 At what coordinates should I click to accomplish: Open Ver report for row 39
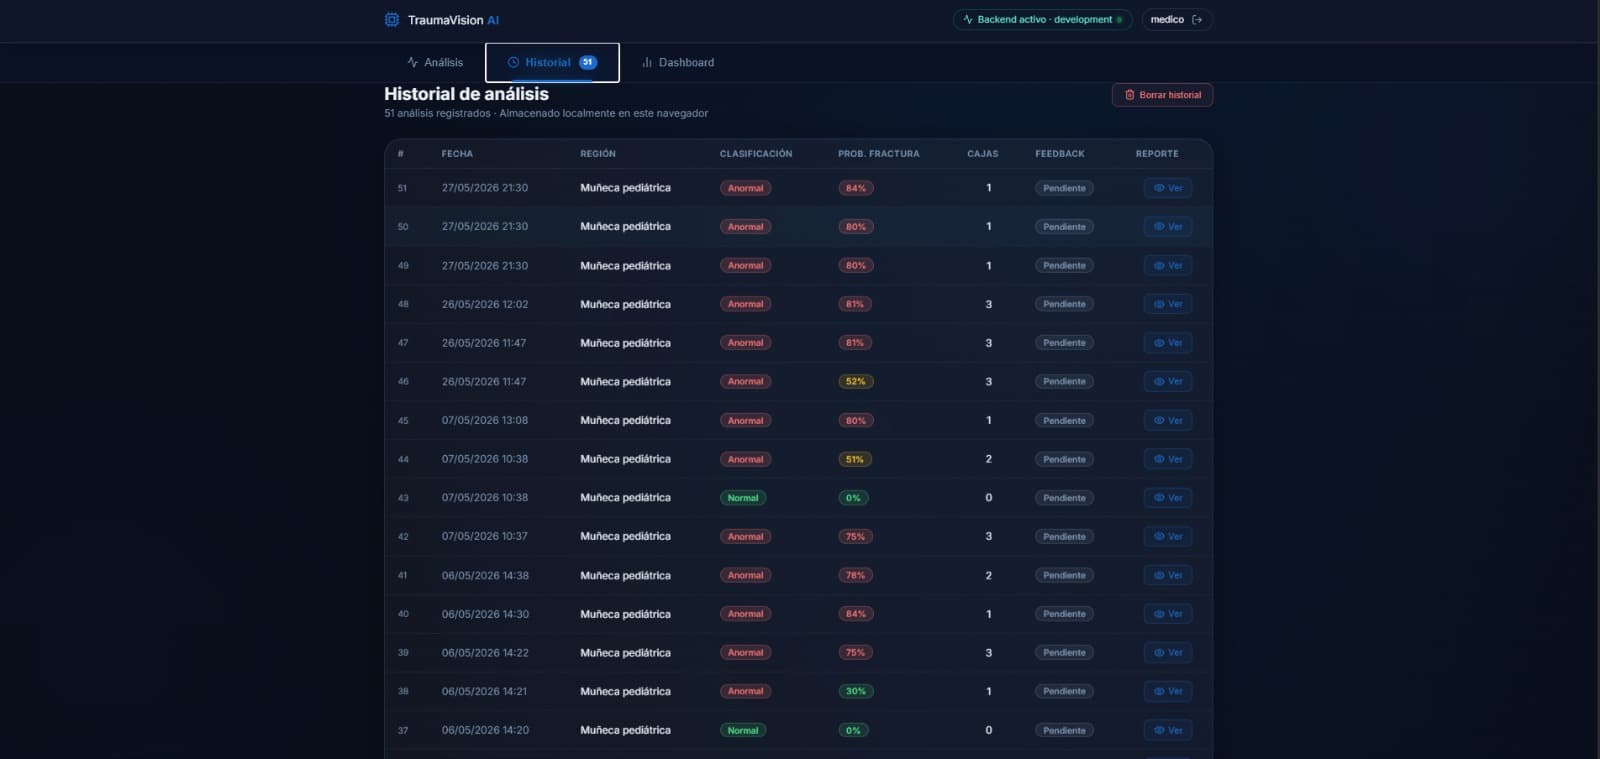pyautogui.click(x=1168, y=653)
